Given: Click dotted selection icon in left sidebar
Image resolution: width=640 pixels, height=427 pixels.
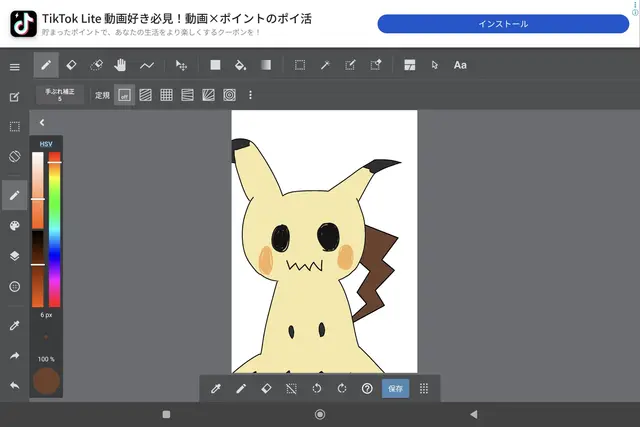Looking at the screenshot, I should click(15, 127).
